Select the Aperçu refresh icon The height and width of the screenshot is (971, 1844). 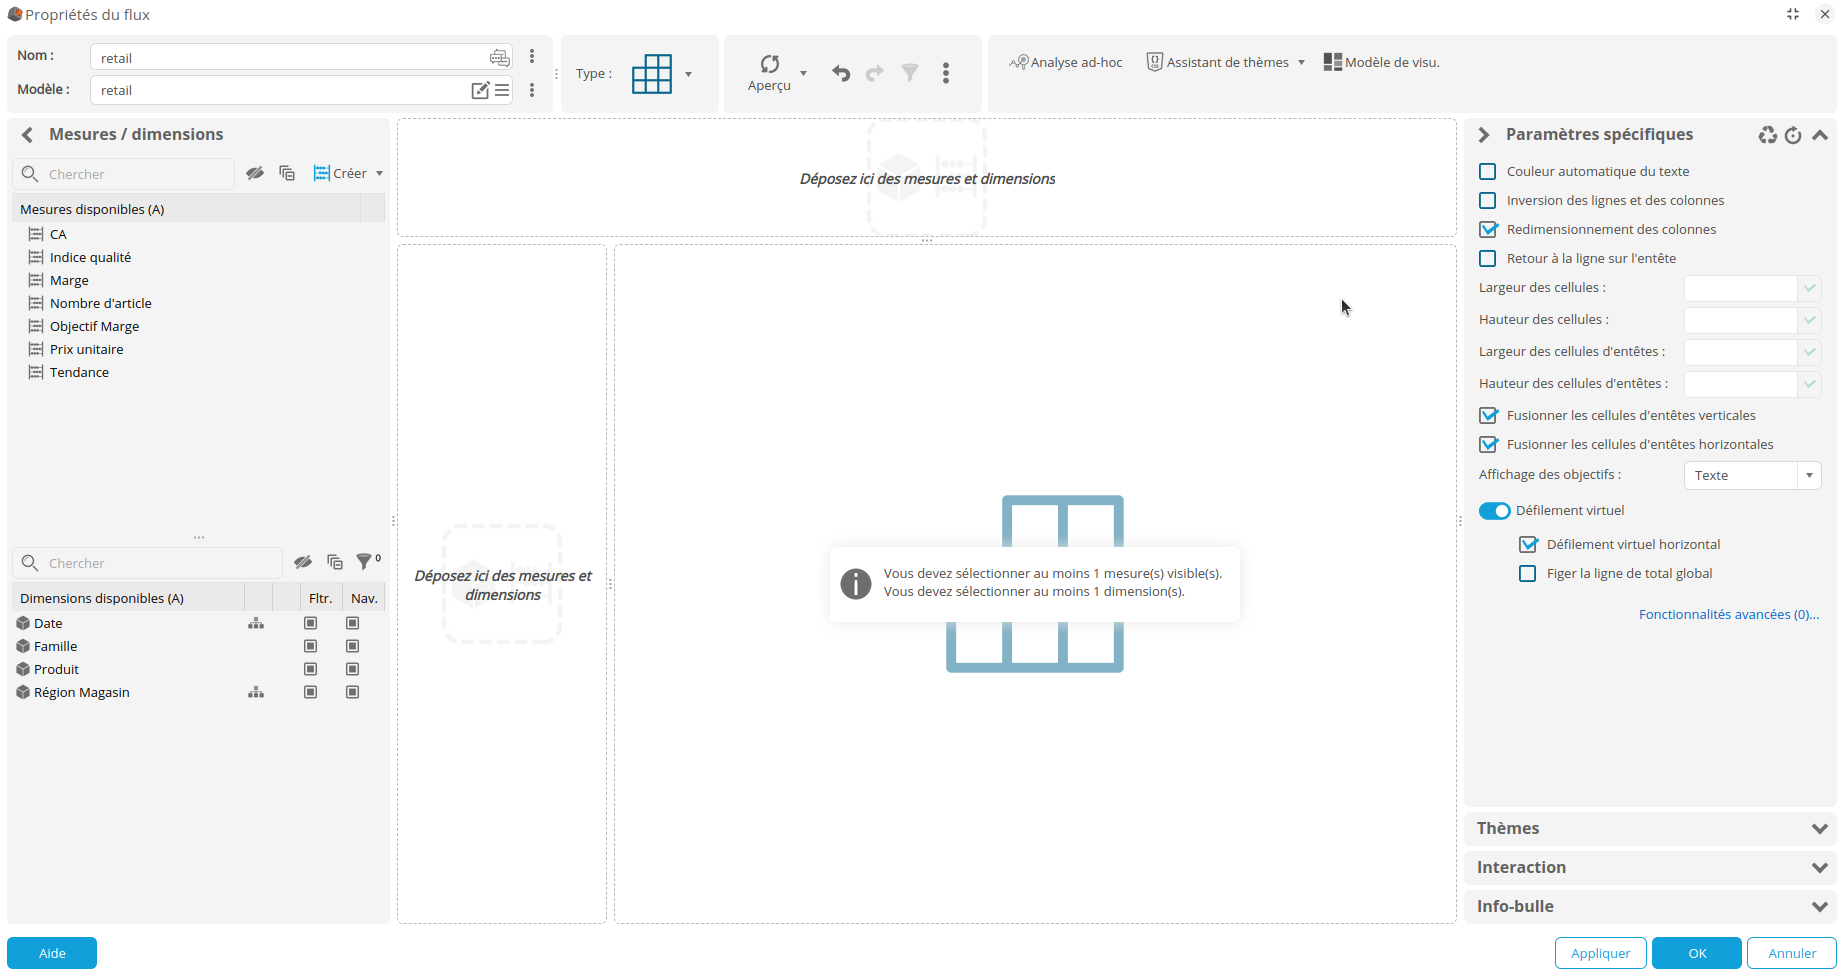click(x=770, y=63)
